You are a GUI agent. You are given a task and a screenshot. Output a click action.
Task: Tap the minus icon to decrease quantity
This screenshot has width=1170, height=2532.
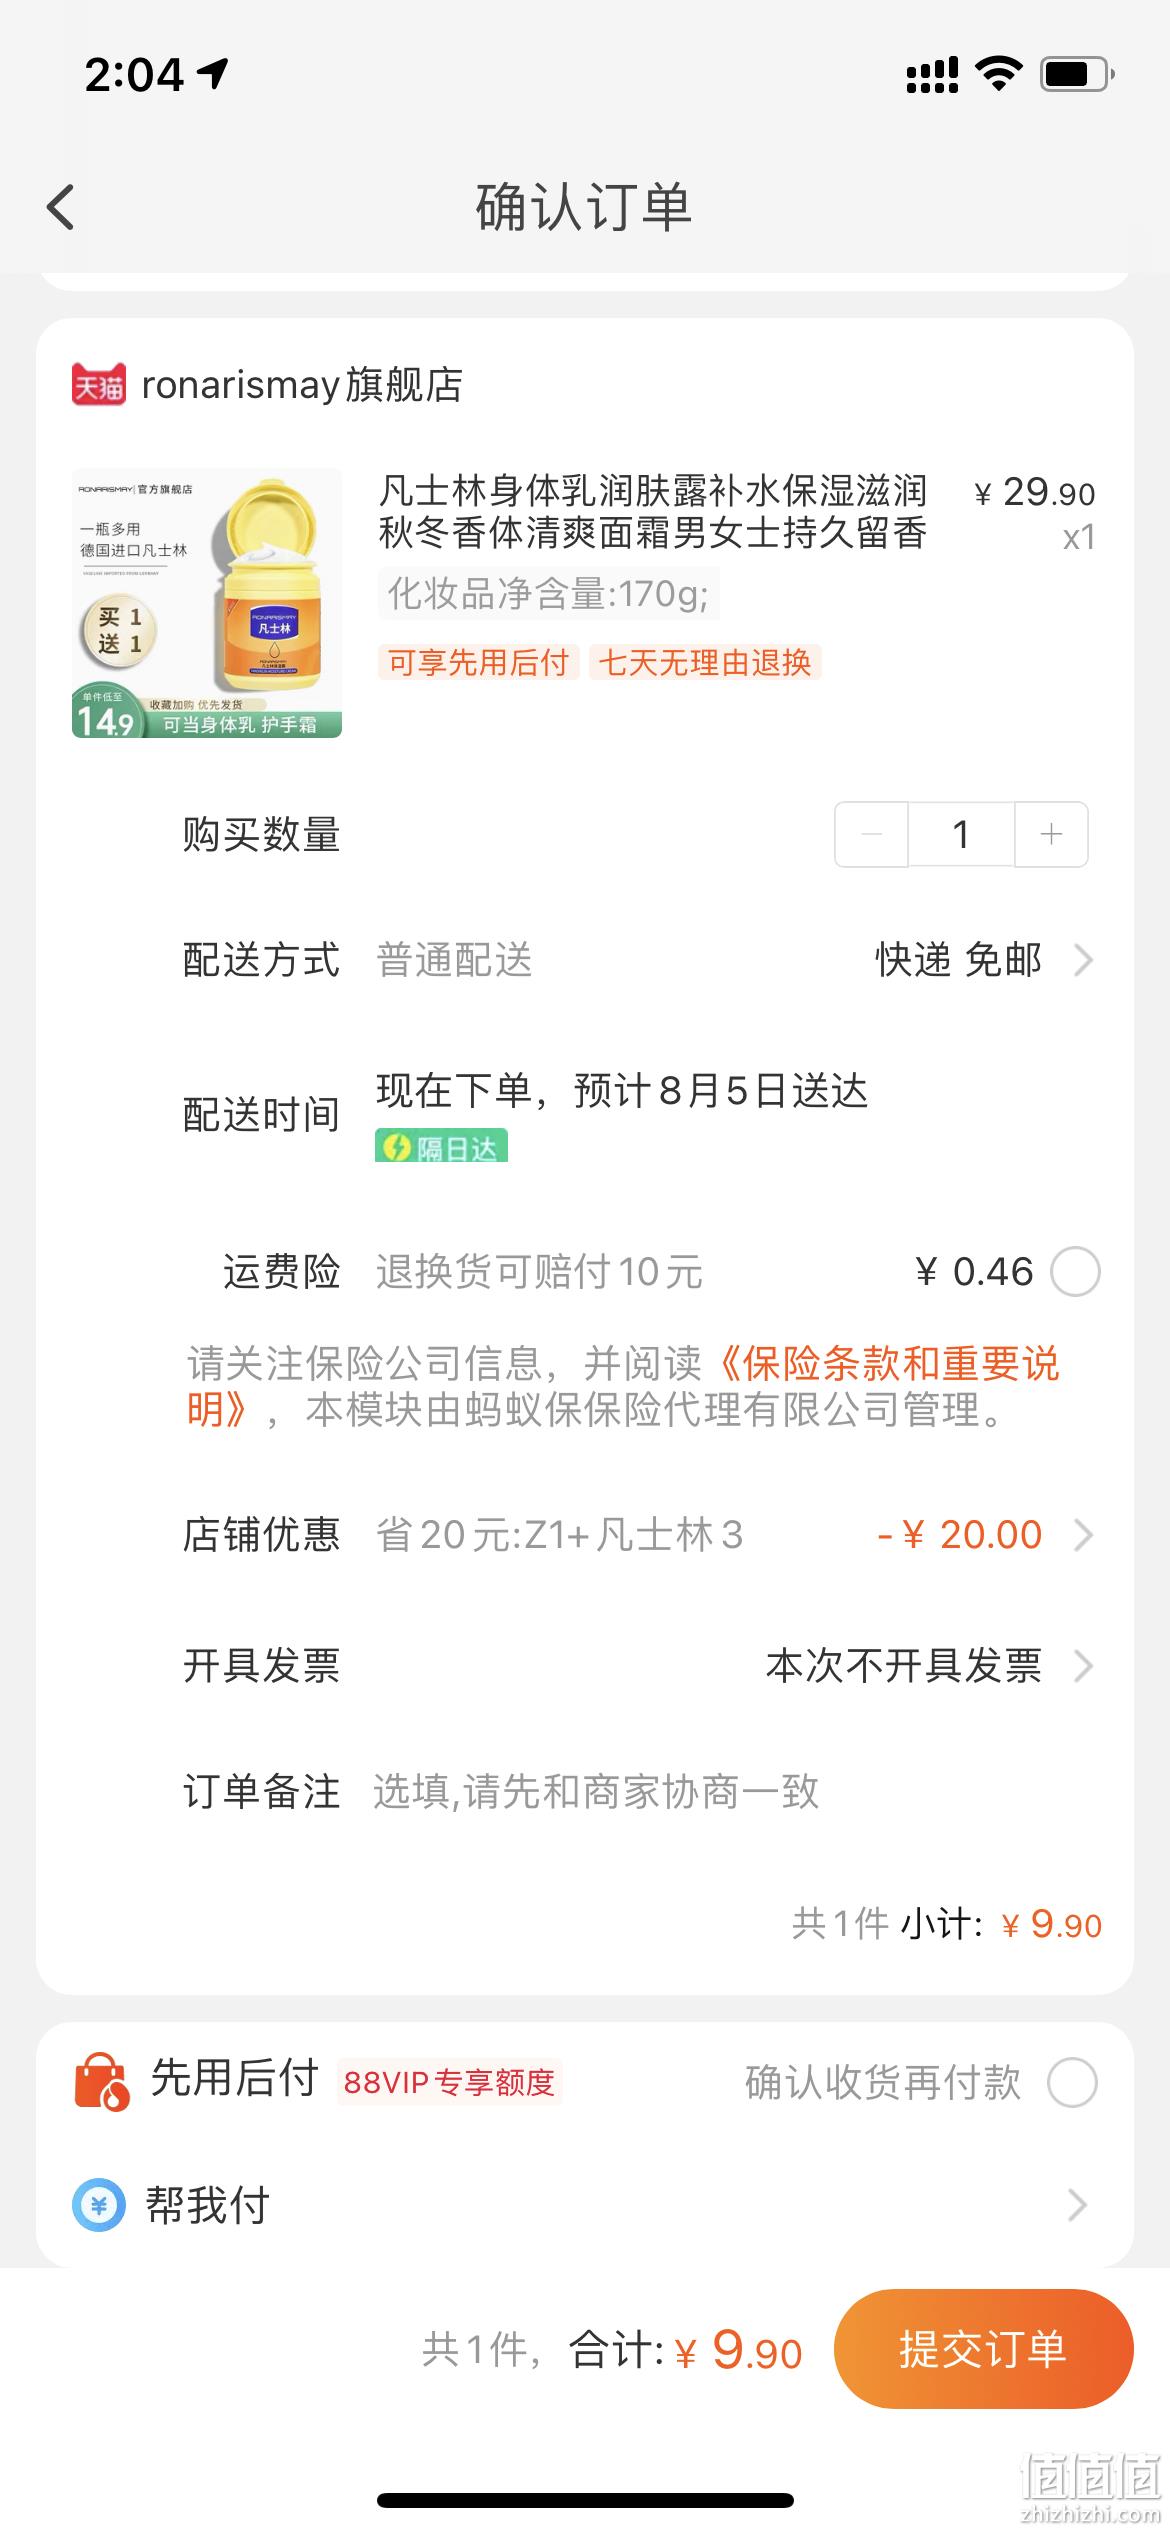[x=872, y=834]
